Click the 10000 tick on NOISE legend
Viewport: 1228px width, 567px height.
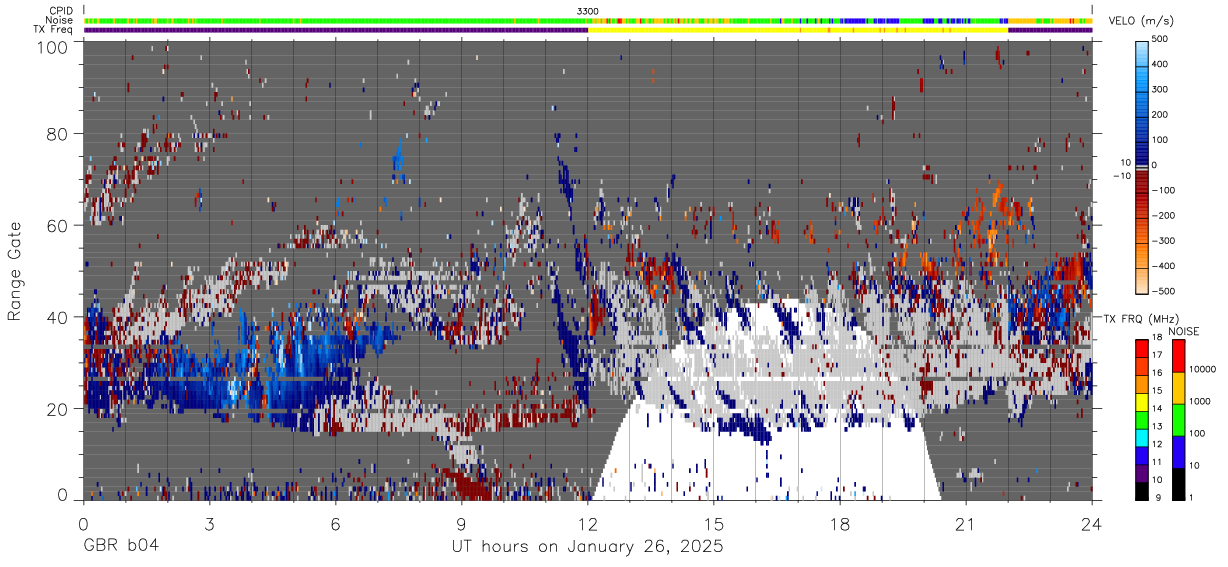[1202, 369]
